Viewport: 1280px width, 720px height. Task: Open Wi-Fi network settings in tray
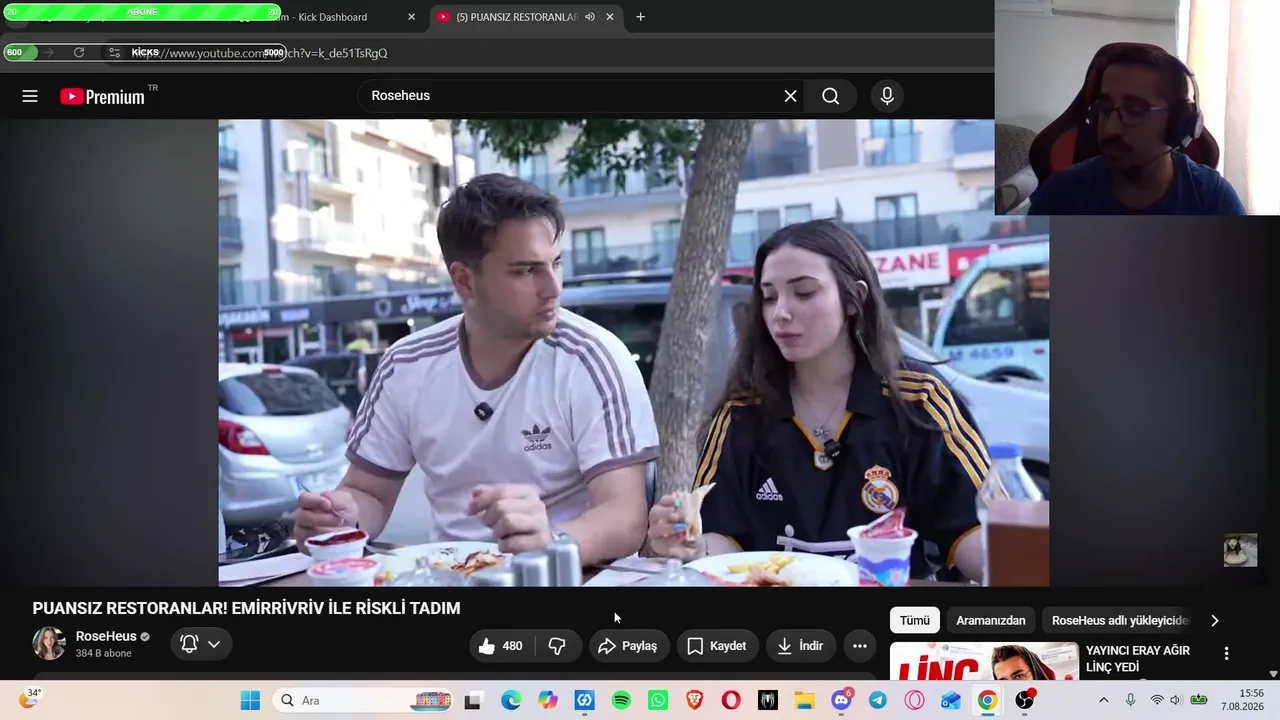coord(1157,700)
